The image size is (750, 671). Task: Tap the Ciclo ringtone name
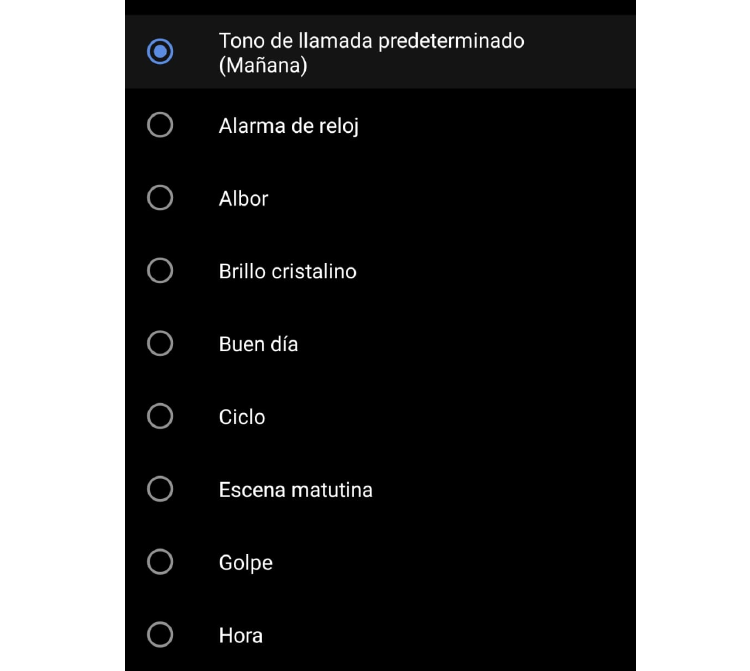(242, 418)
